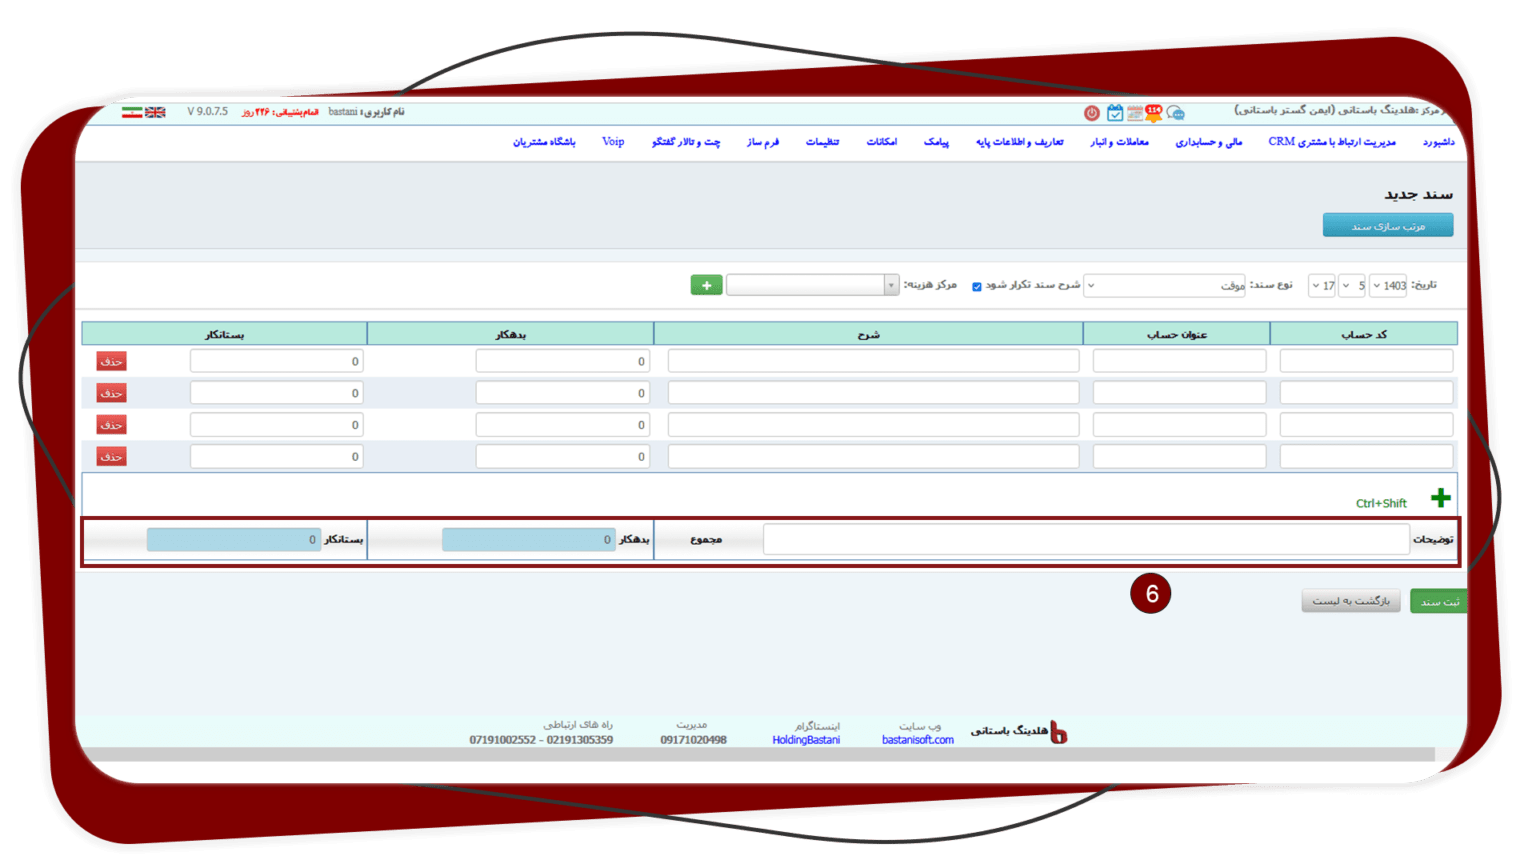Screen dimensions: 1536x864
Task: Click green plus to add cost center
Action: 706,285
